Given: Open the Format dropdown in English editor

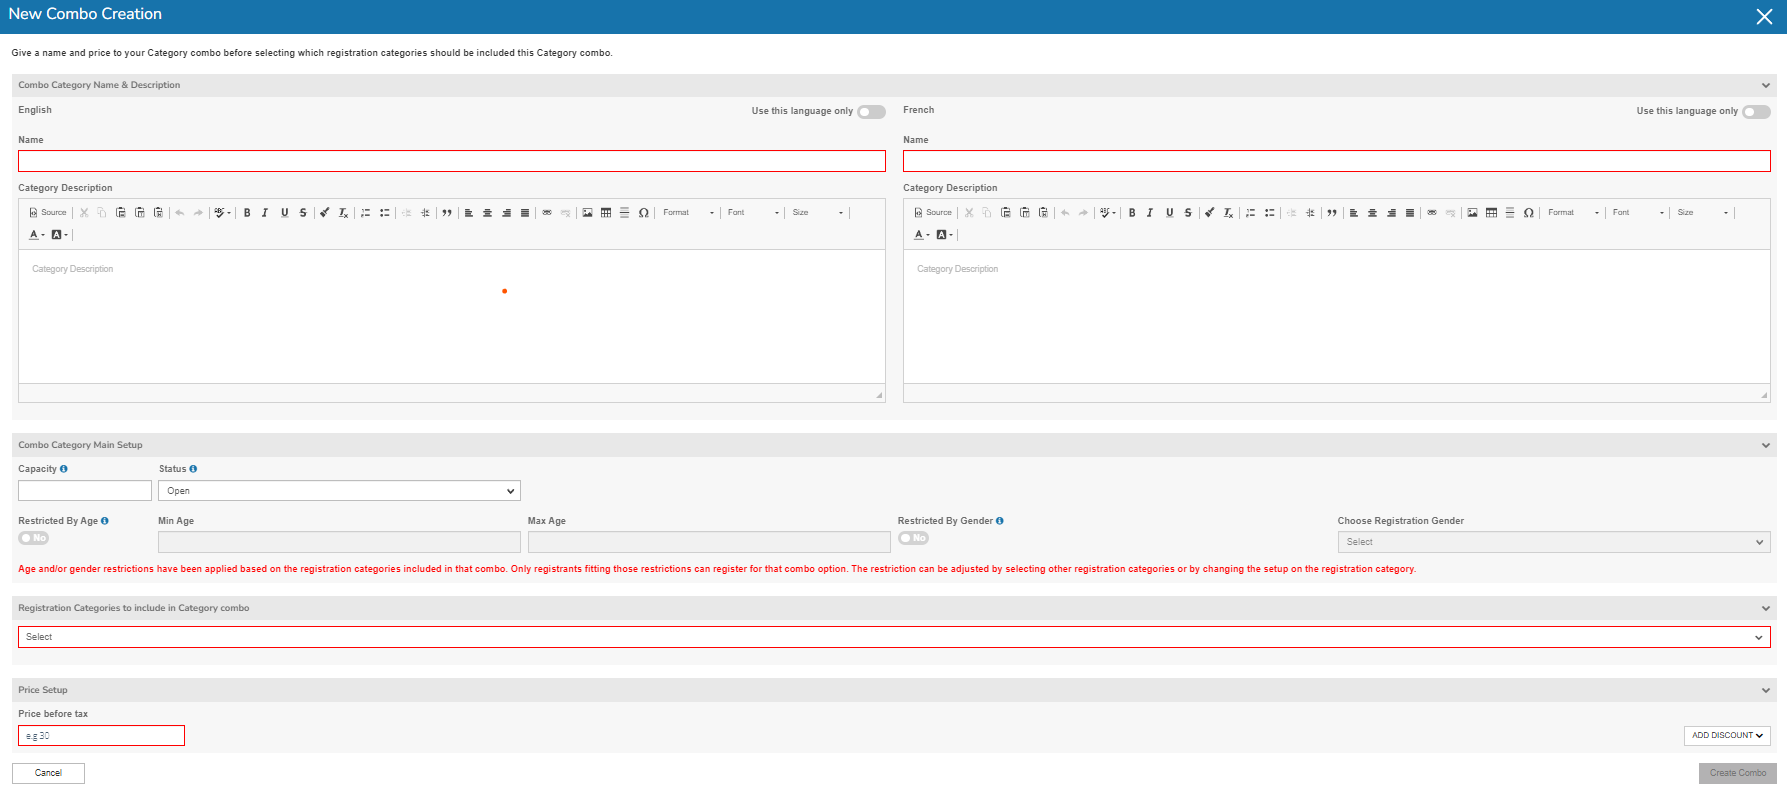Looking at the screenshot, I should (x=688, y=213).
